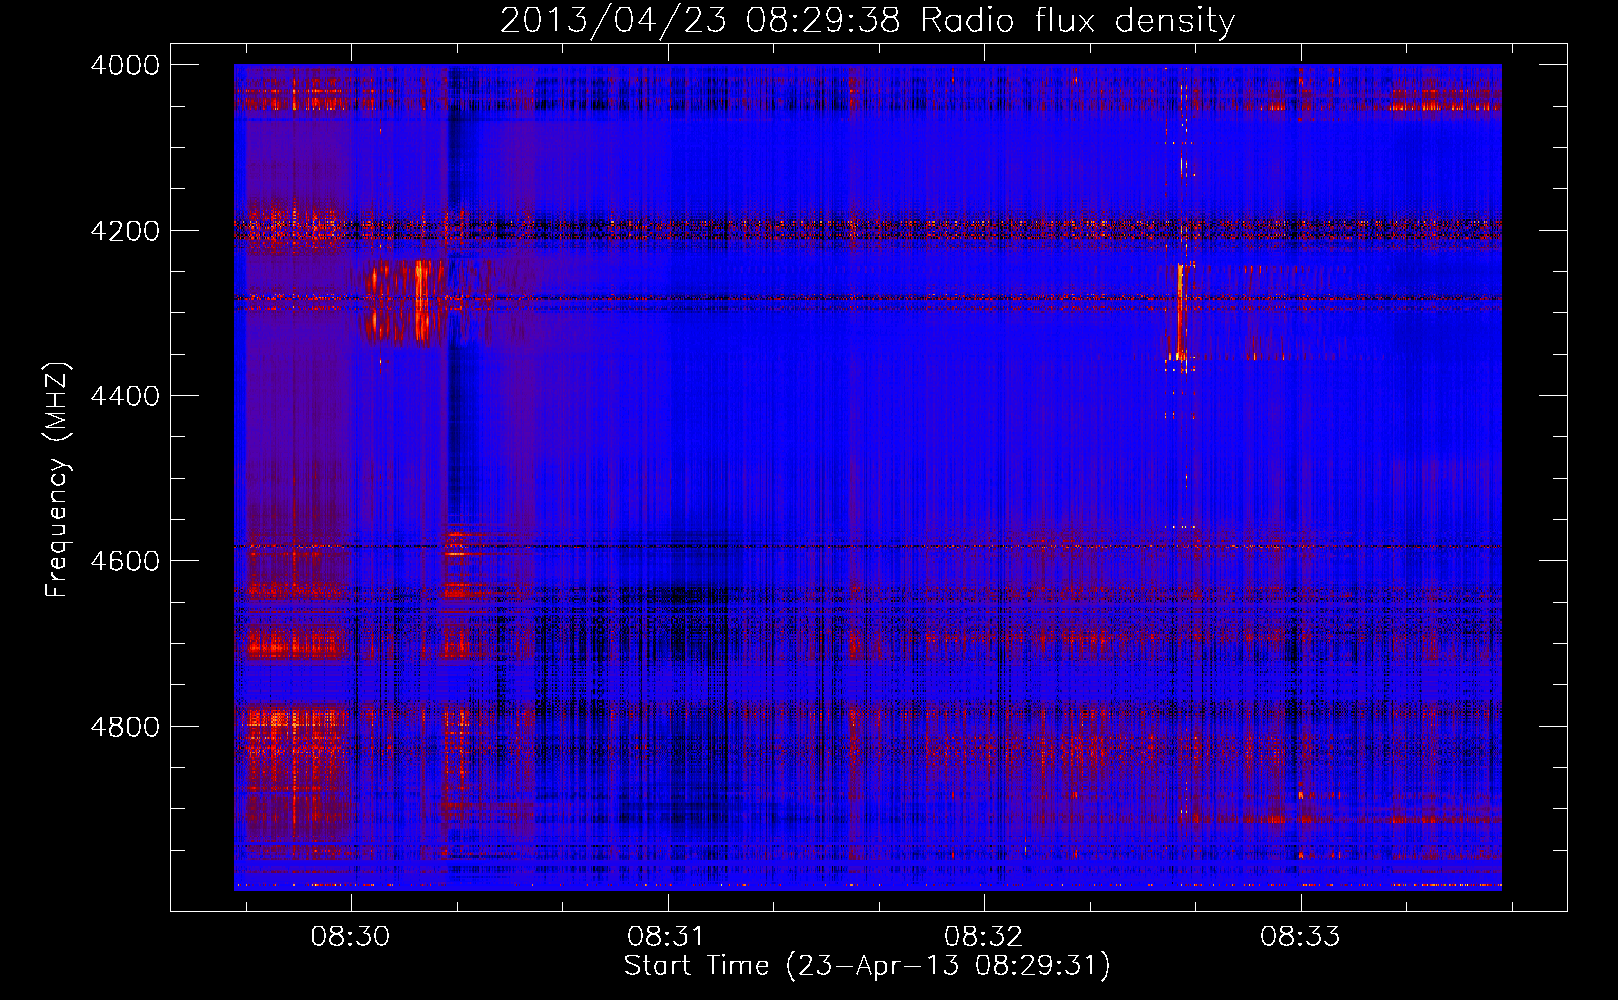Click the 08:32 time axis label
1618x1000 pixels.
[984, 937]
